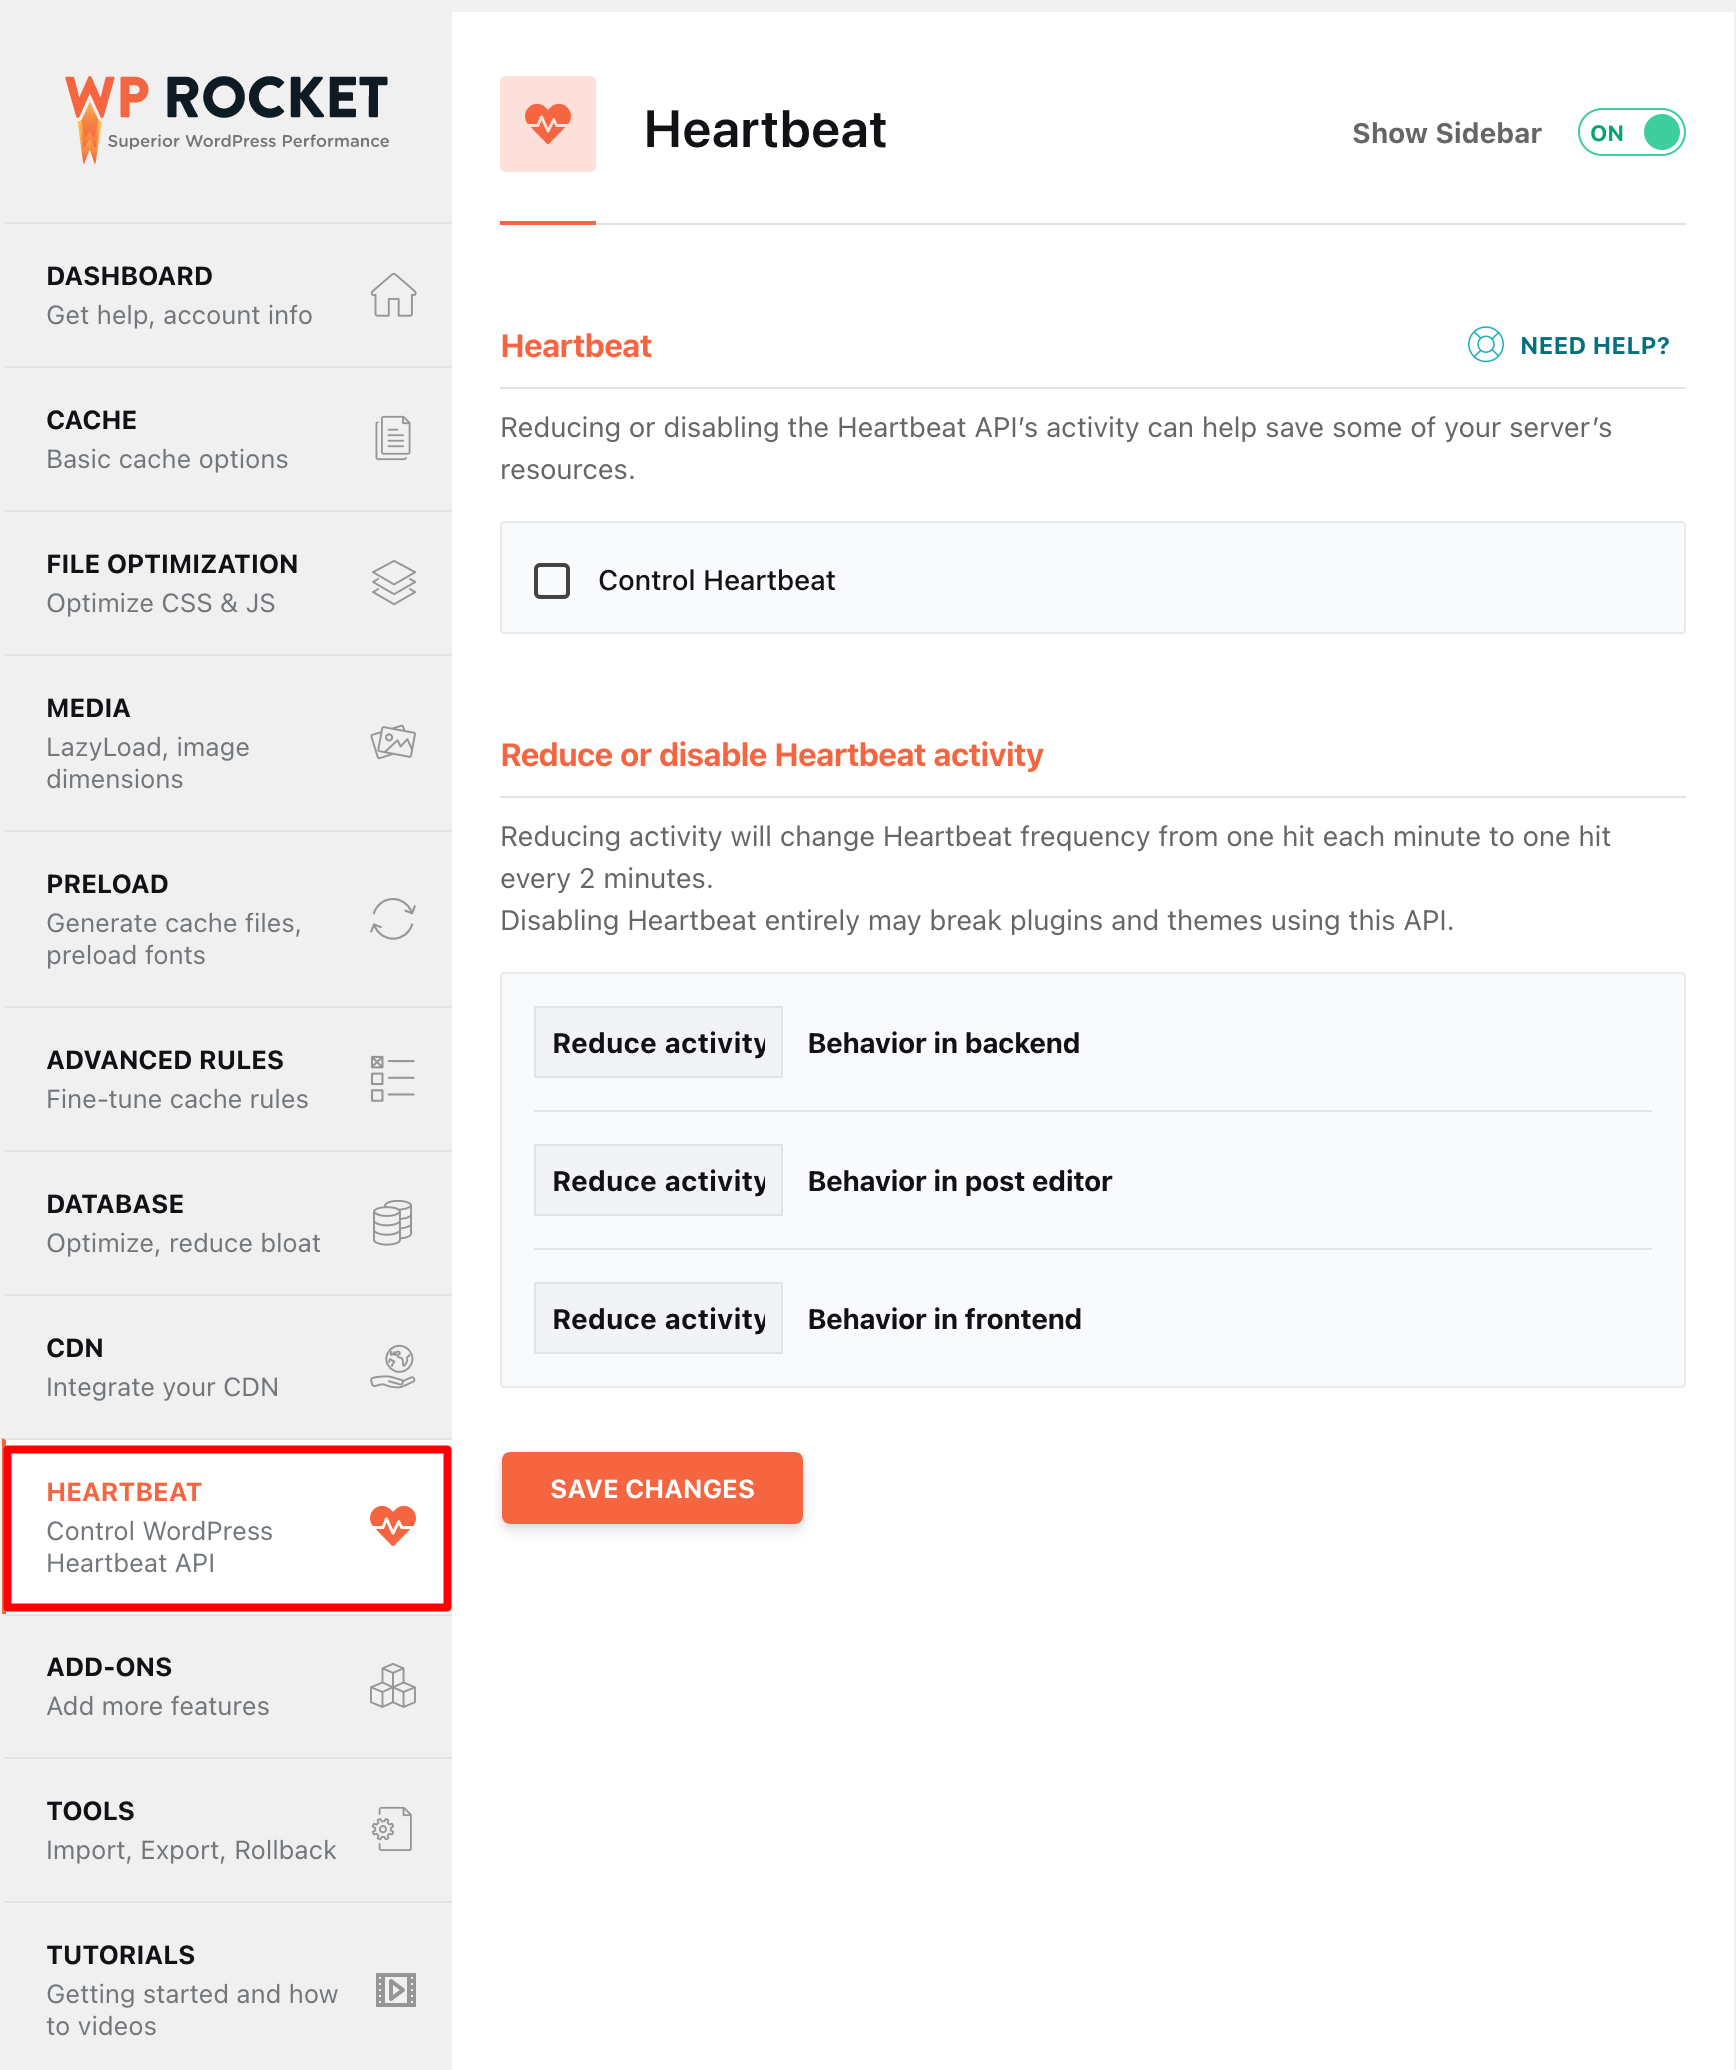1736x2070 pixels.
Task: Click the Advanced Rules checklist icon
Action: 393,1078
